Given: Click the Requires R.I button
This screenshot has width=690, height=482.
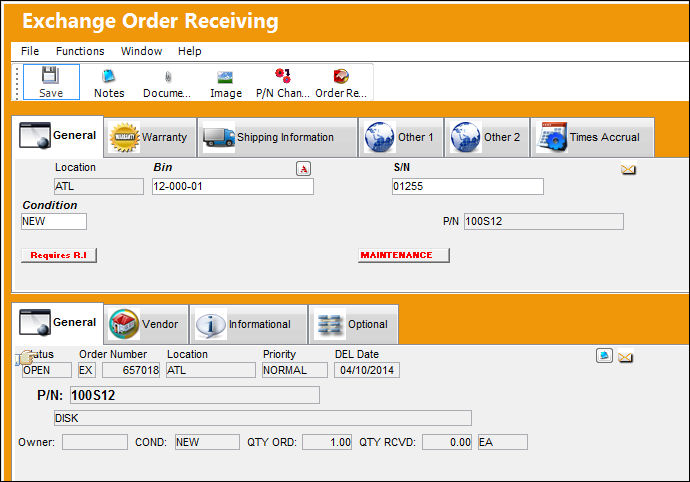Looking at the screenshot, I should coord(59,255).
